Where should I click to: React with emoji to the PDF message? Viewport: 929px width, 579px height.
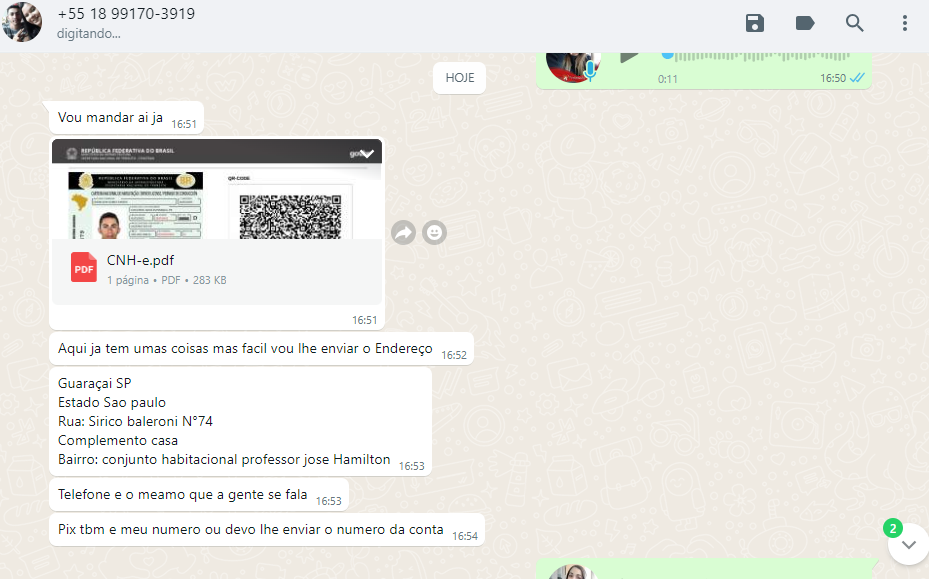coord(434,233)
